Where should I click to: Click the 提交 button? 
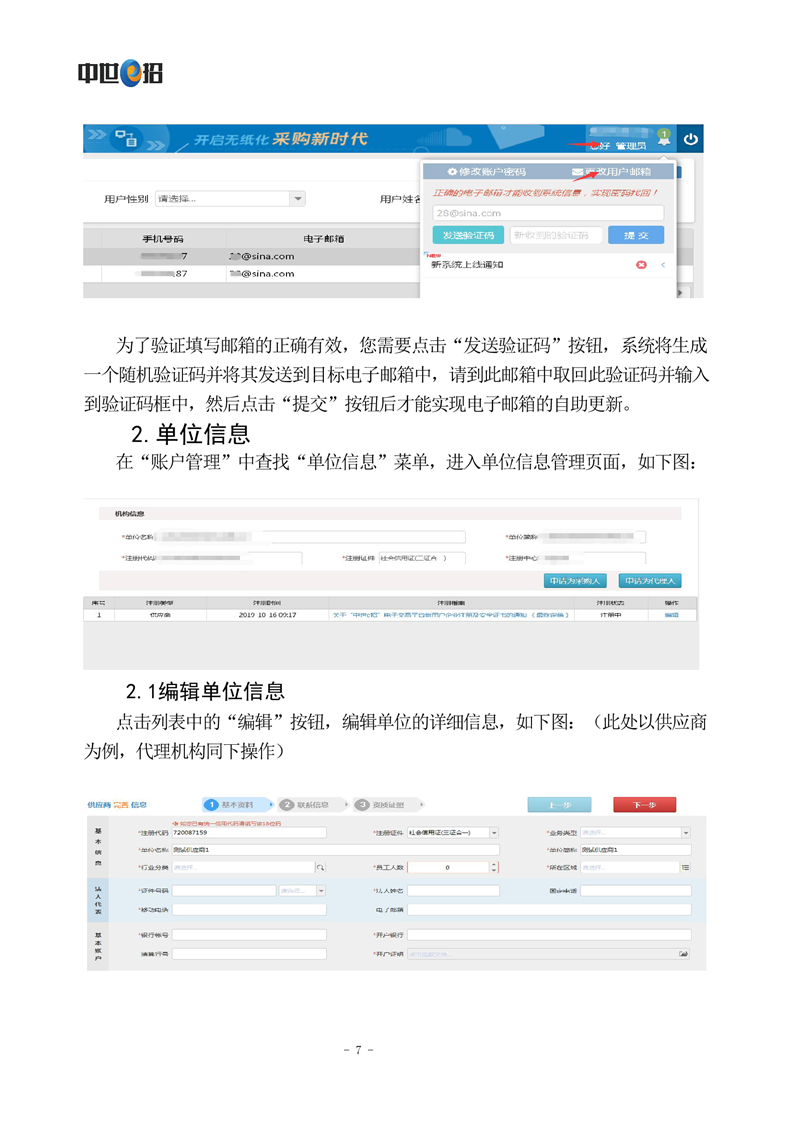pos(636,235)
